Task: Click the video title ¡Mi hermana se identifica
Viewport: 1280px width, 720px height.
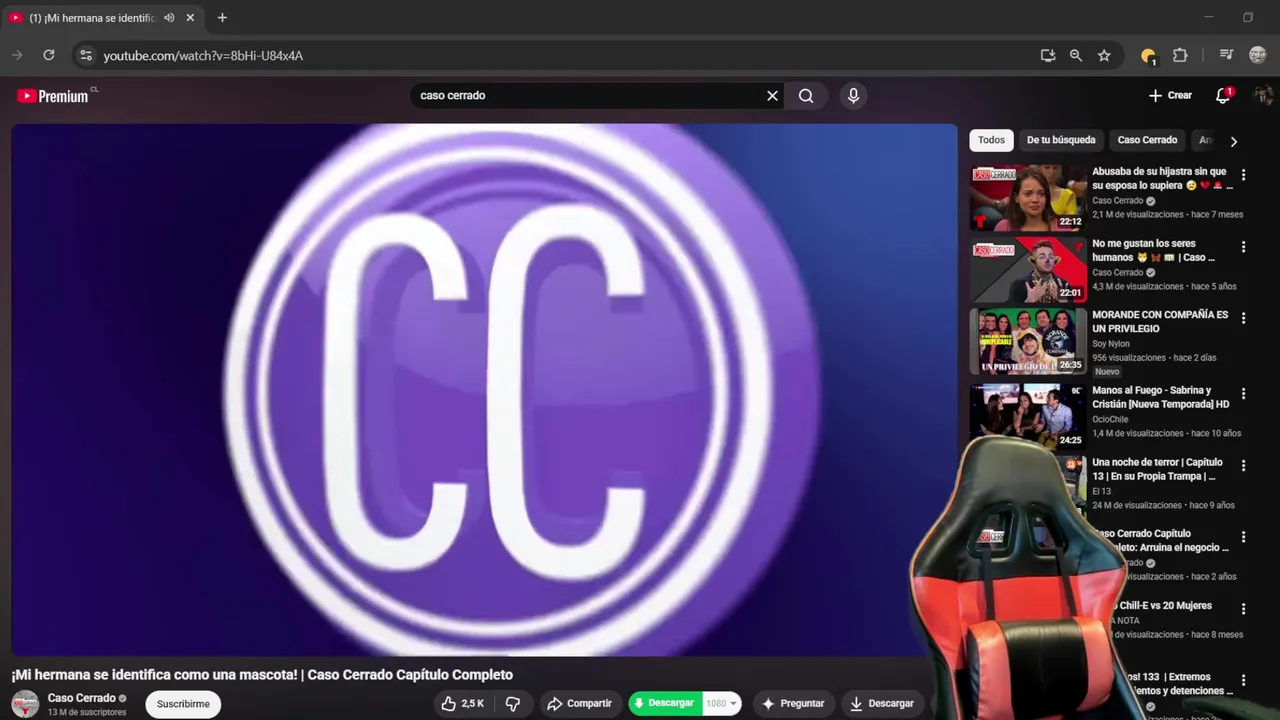Action: pos(262,675)
